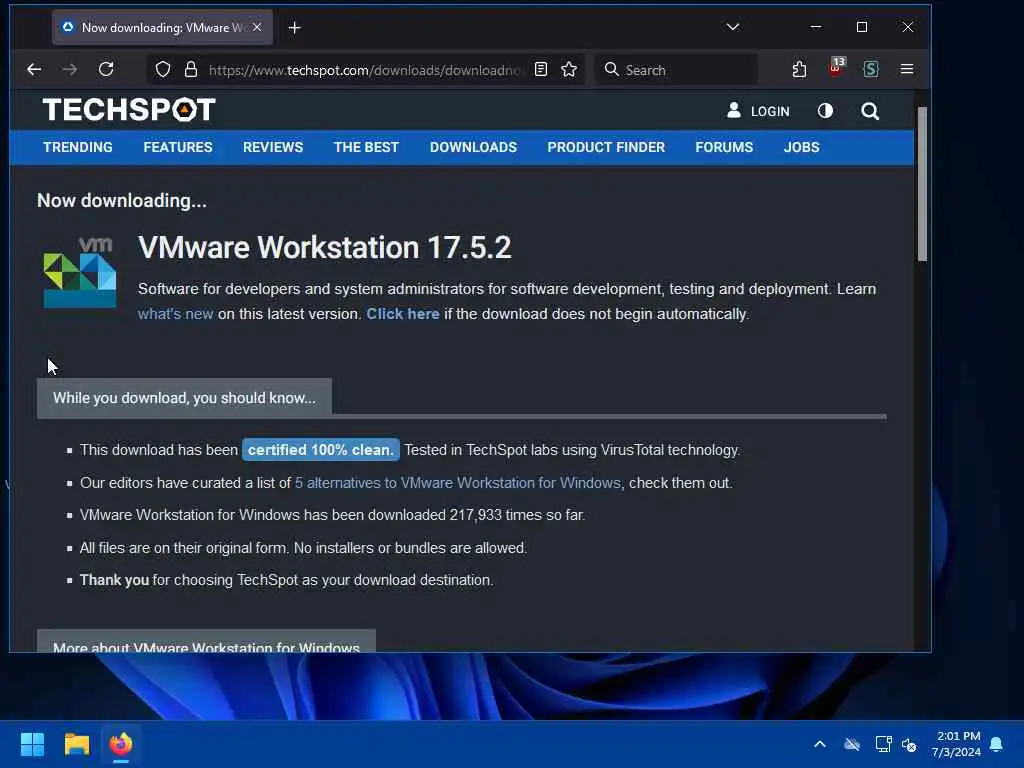Screen dimensions: 1024x768
Task: Expand the list all tabs chevron
Action: 733,27
